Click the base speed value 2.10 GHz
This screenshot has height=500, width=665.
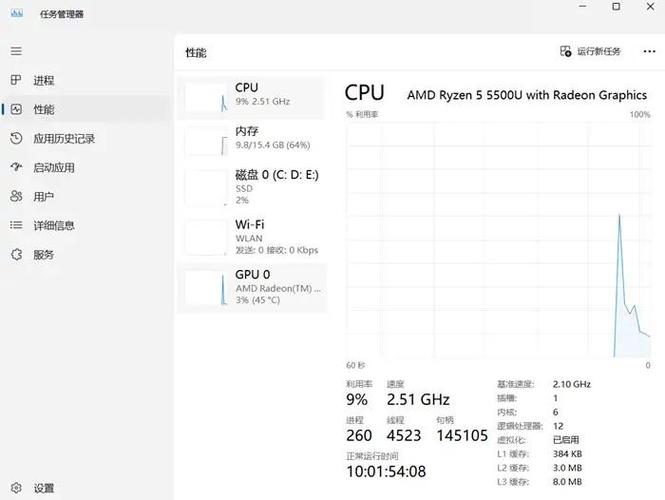pyautogui.click(x=571, y=384)
